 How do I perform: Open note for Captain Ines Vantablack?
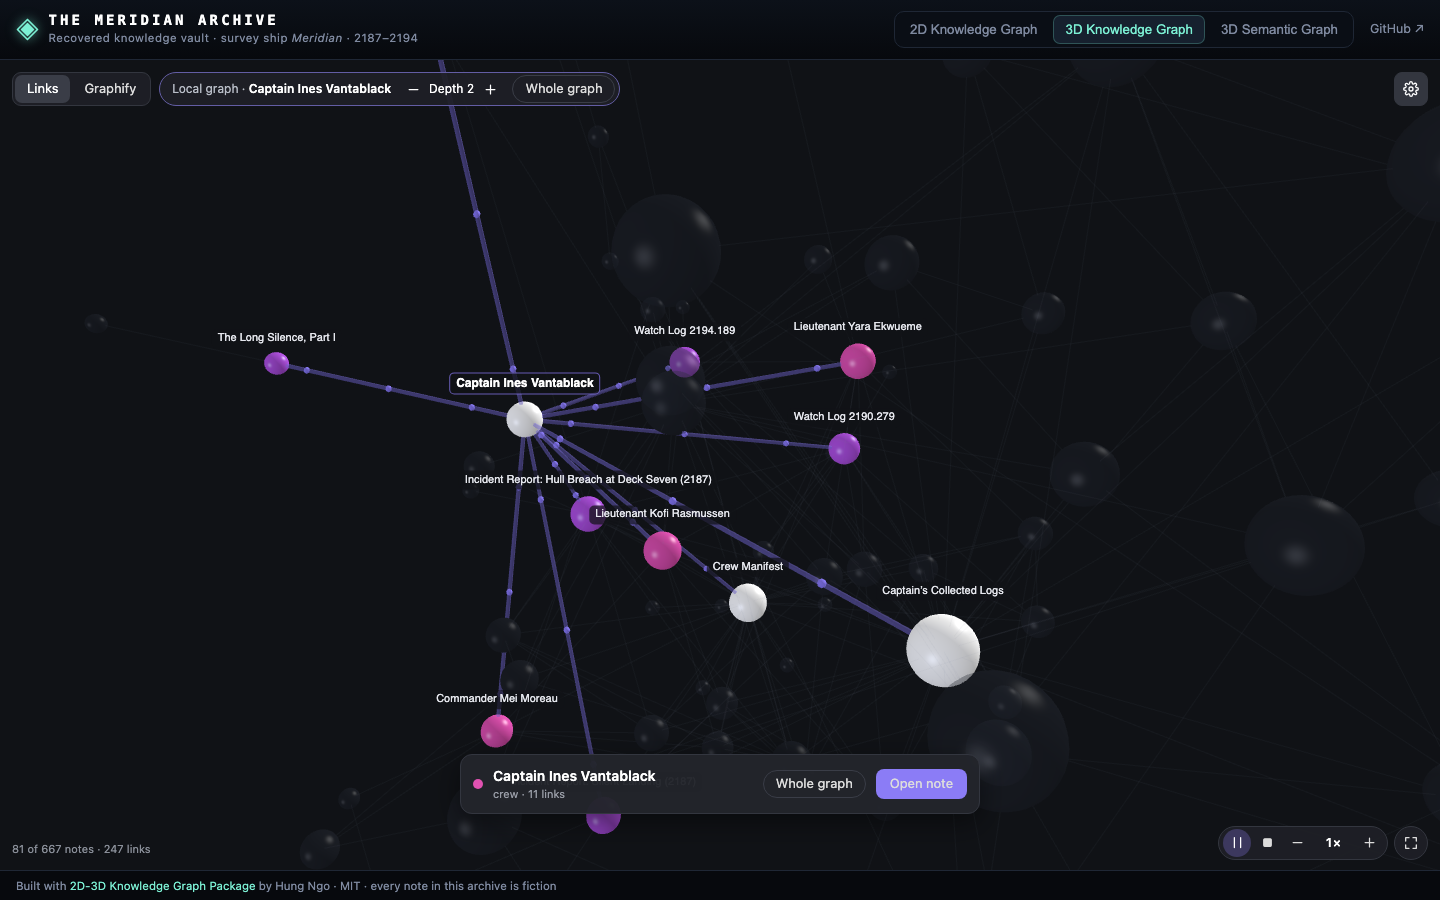[921, 784]
